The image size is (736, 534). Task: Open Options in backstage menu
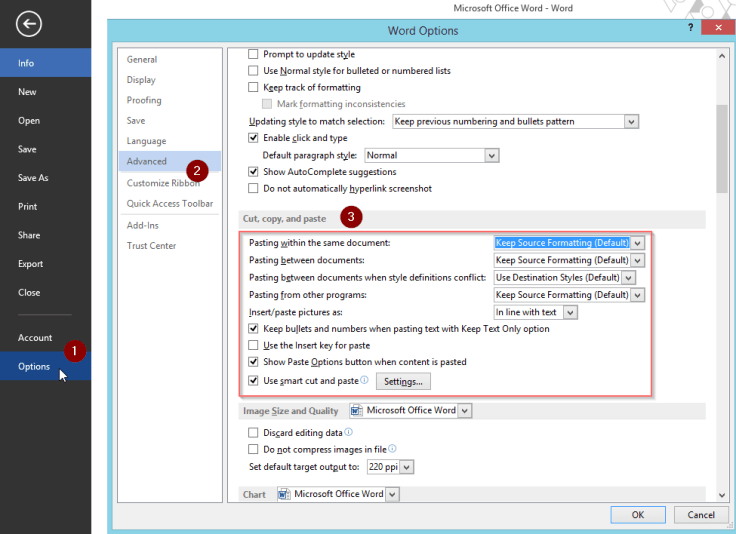coord(46,366)
